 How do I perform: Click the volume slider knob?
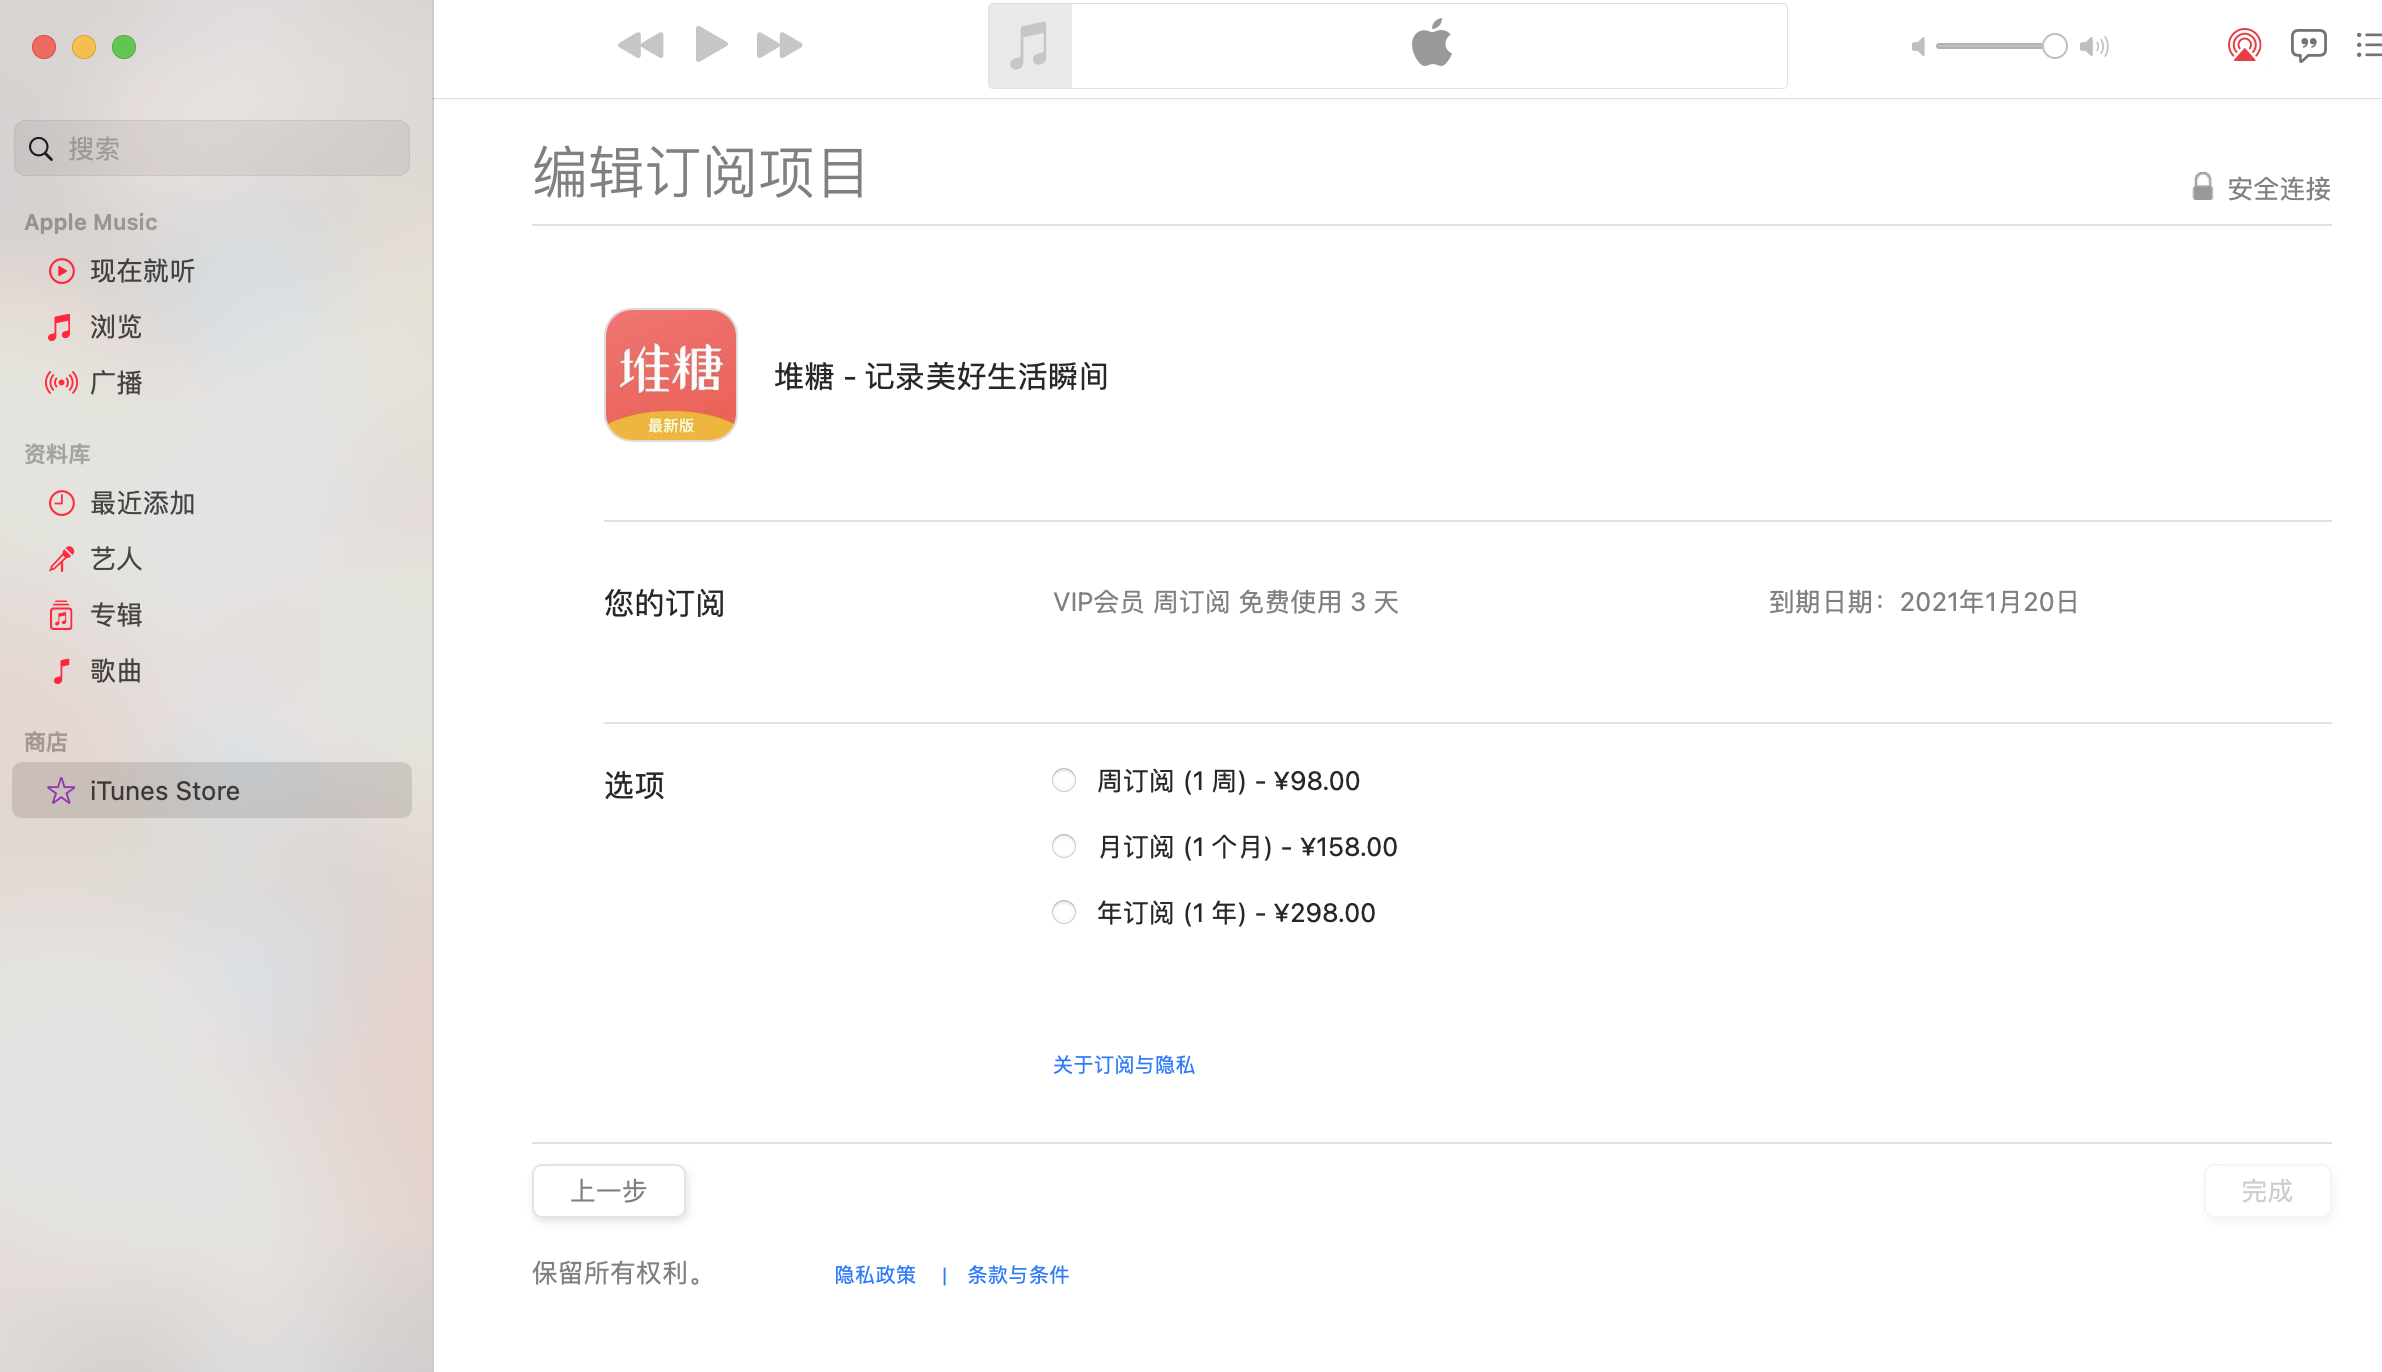[x=2054, y=46]
